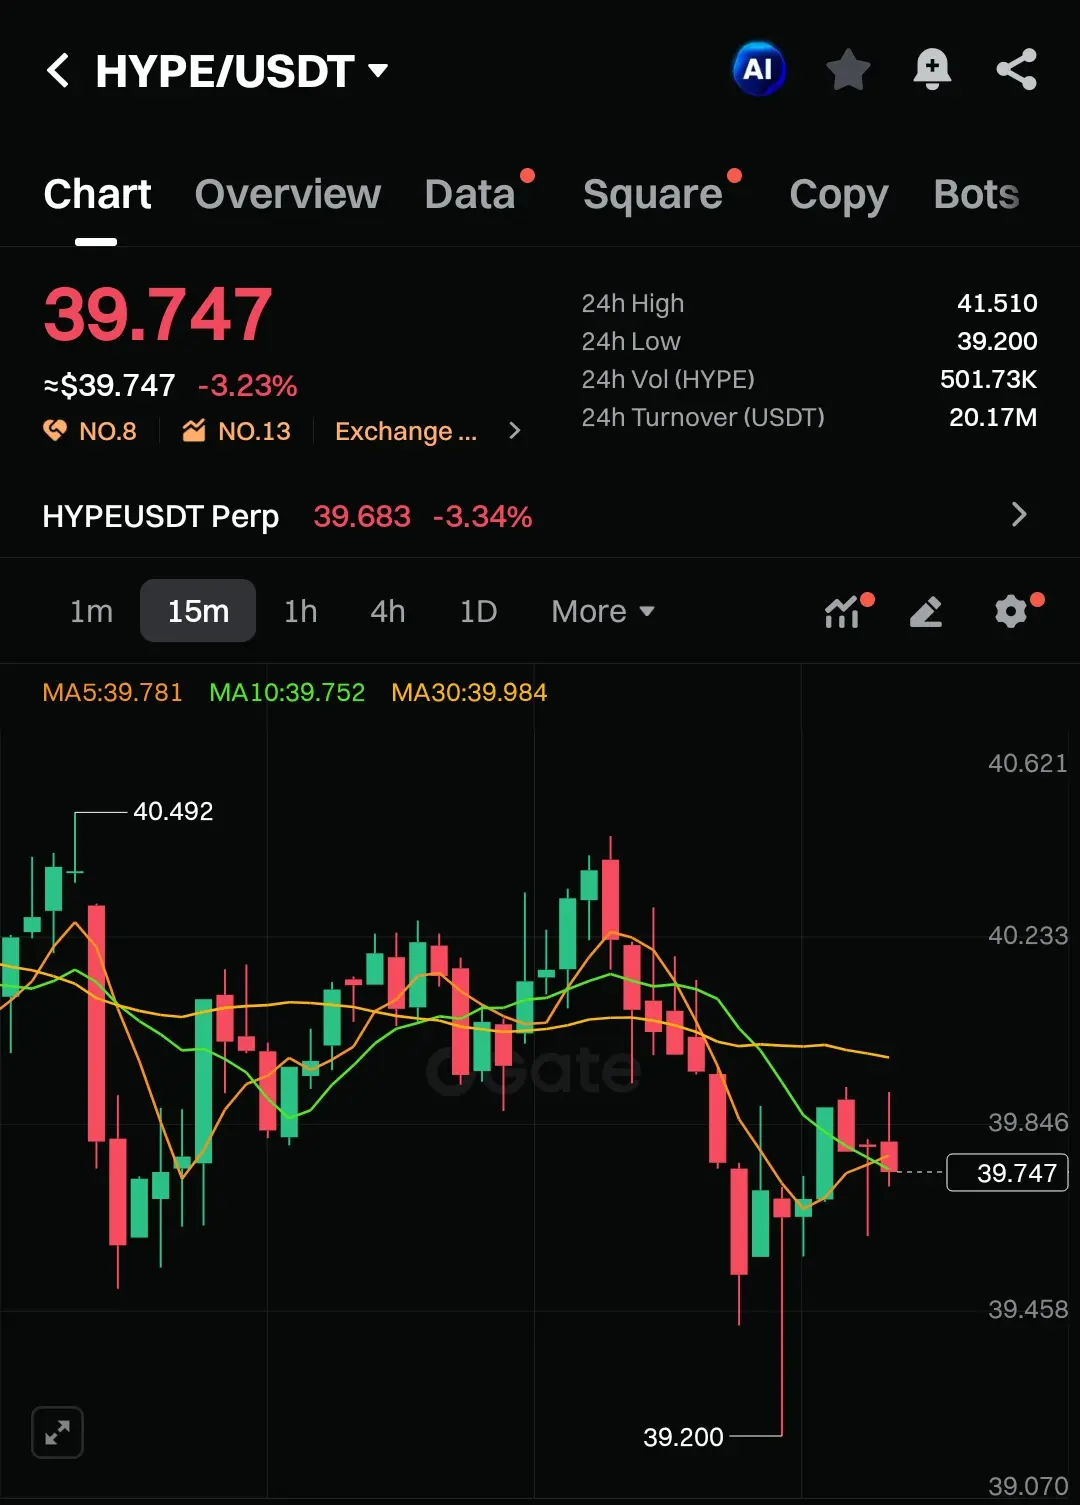Image resolution: width=1080 pixels, height=1505 pixels.
Task: Open HYPEUSDT Perp contract row
Action: [540, 516]
